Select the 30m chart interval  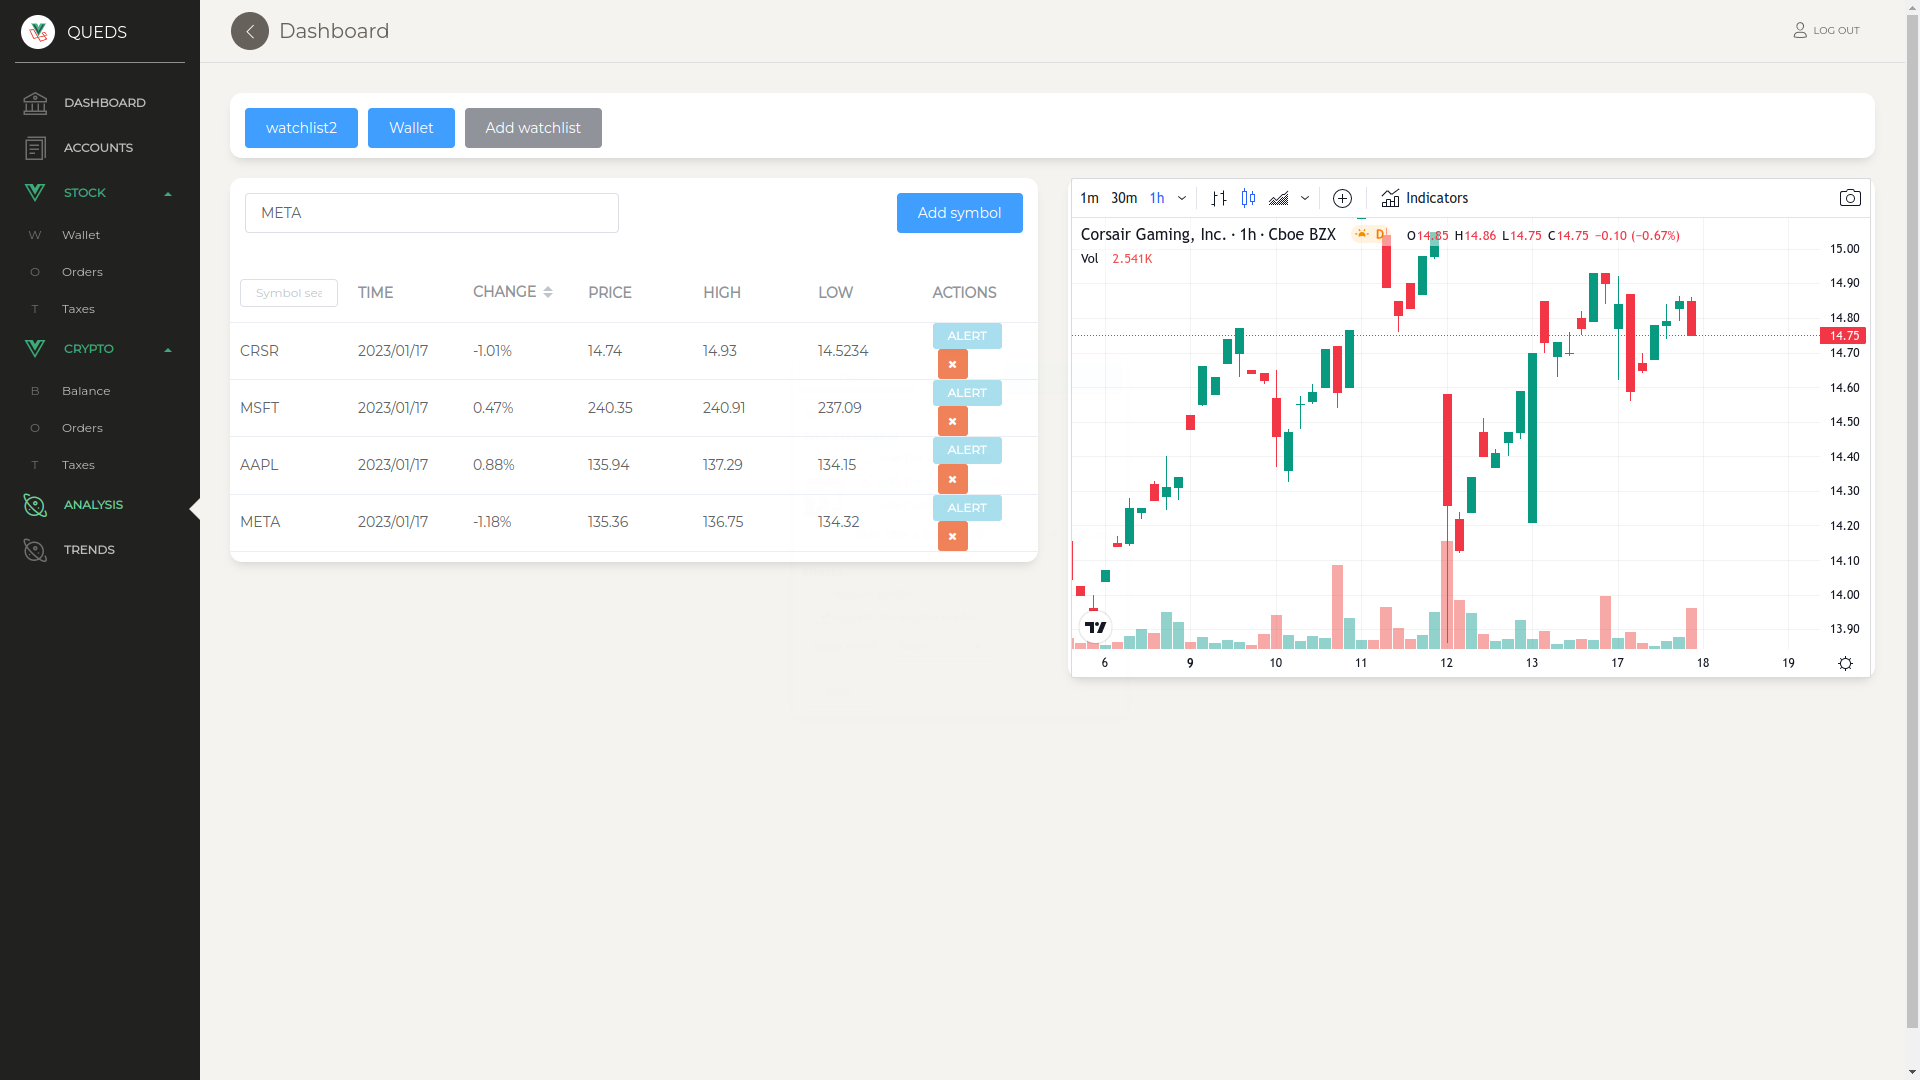(x=1124, y=198)
